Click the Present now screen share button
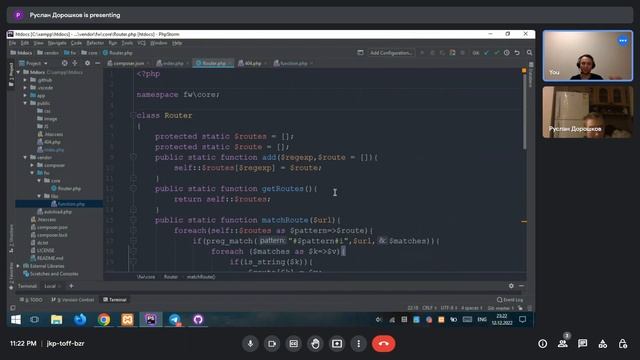The width and height of the screenshot is (640, 360). (x=337, y=344)
